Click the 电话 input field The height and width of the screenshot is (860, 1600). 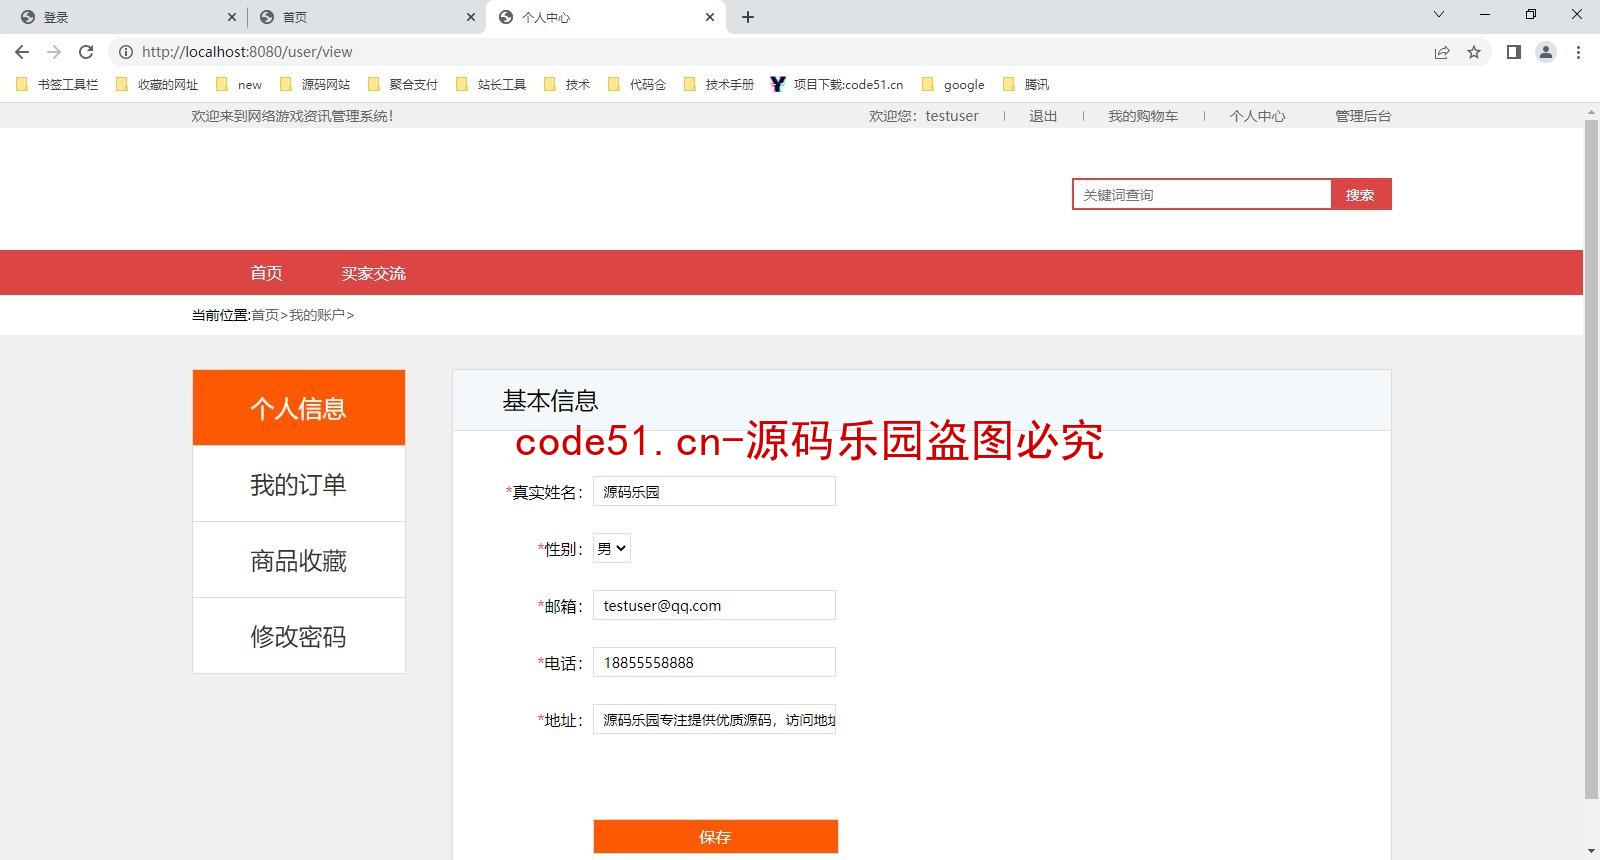pos(714,662)
